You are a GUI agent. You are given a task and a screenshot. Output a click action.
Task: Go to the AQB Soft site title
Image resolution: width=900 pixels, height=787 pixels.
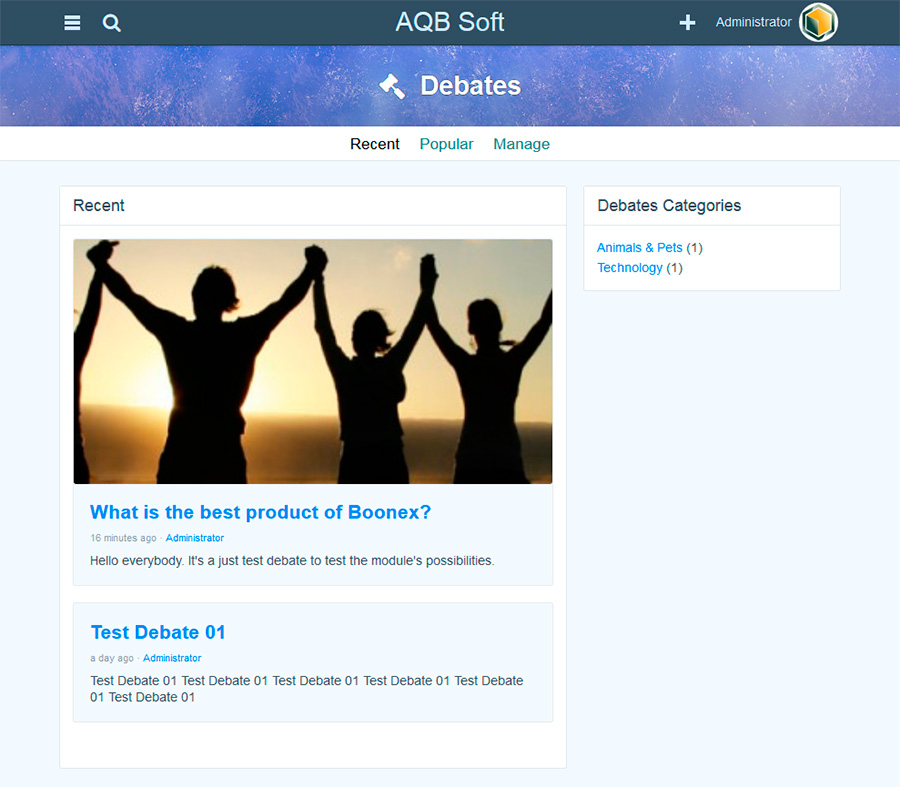point(450,22)
